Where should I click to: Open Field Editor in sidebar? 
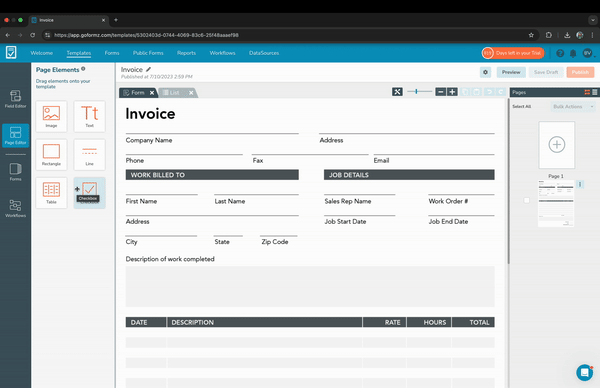pyautogui.click(x=15, y=99)
